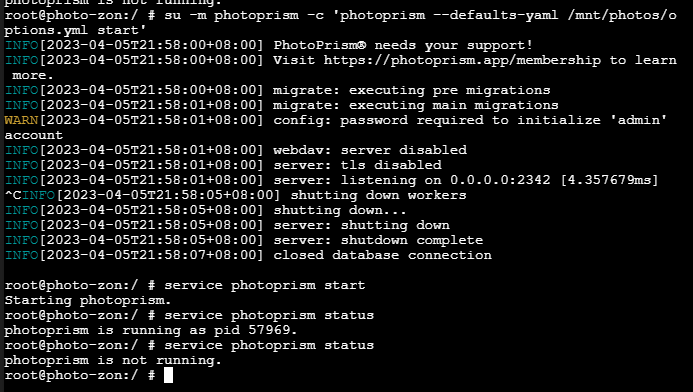Click the "photoprism is running as pid 57969" line

coord(151,331)
